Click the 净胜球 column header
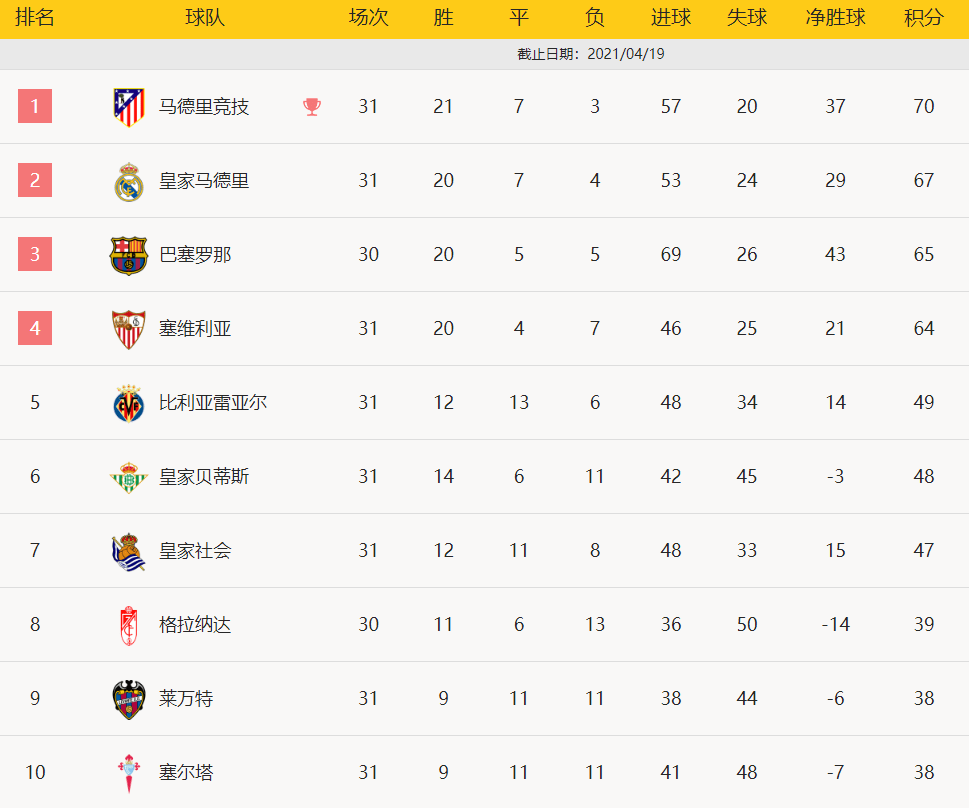This screenshot has height=808, width=969. [835, 19]
